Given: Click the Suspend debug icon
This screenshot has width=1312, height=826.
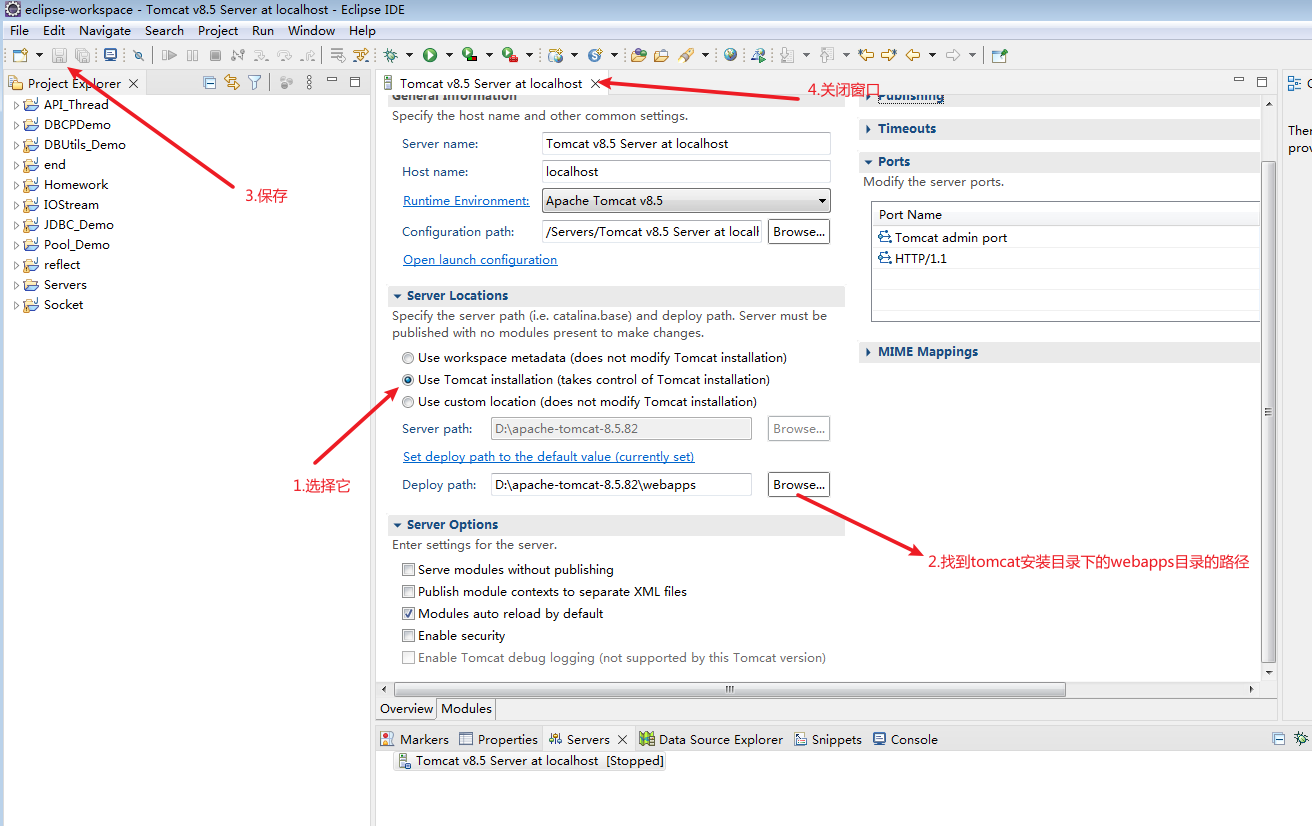Looking at the screenshot, I should tap(193, 55).
